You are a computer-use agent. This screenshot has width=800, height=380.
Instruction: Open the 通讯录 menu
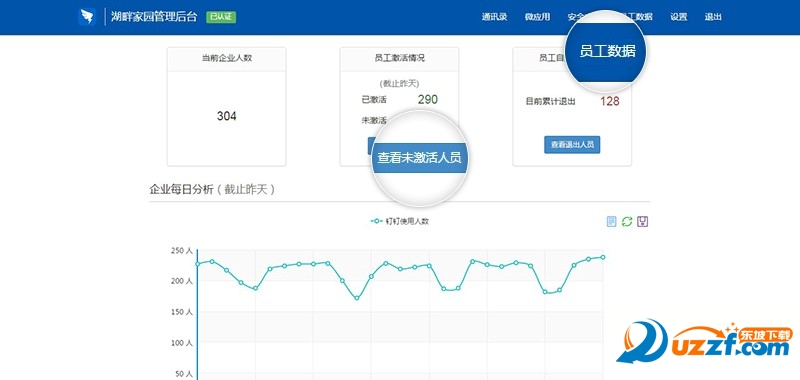(x=494, y=17)
